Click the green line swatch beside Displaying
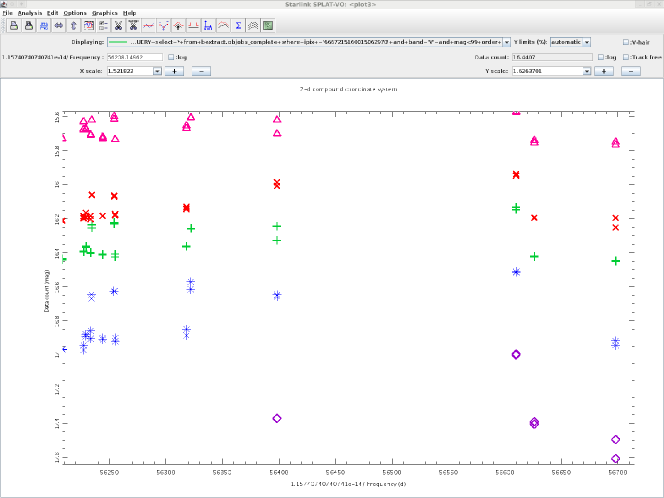 (x=118, y=42)
